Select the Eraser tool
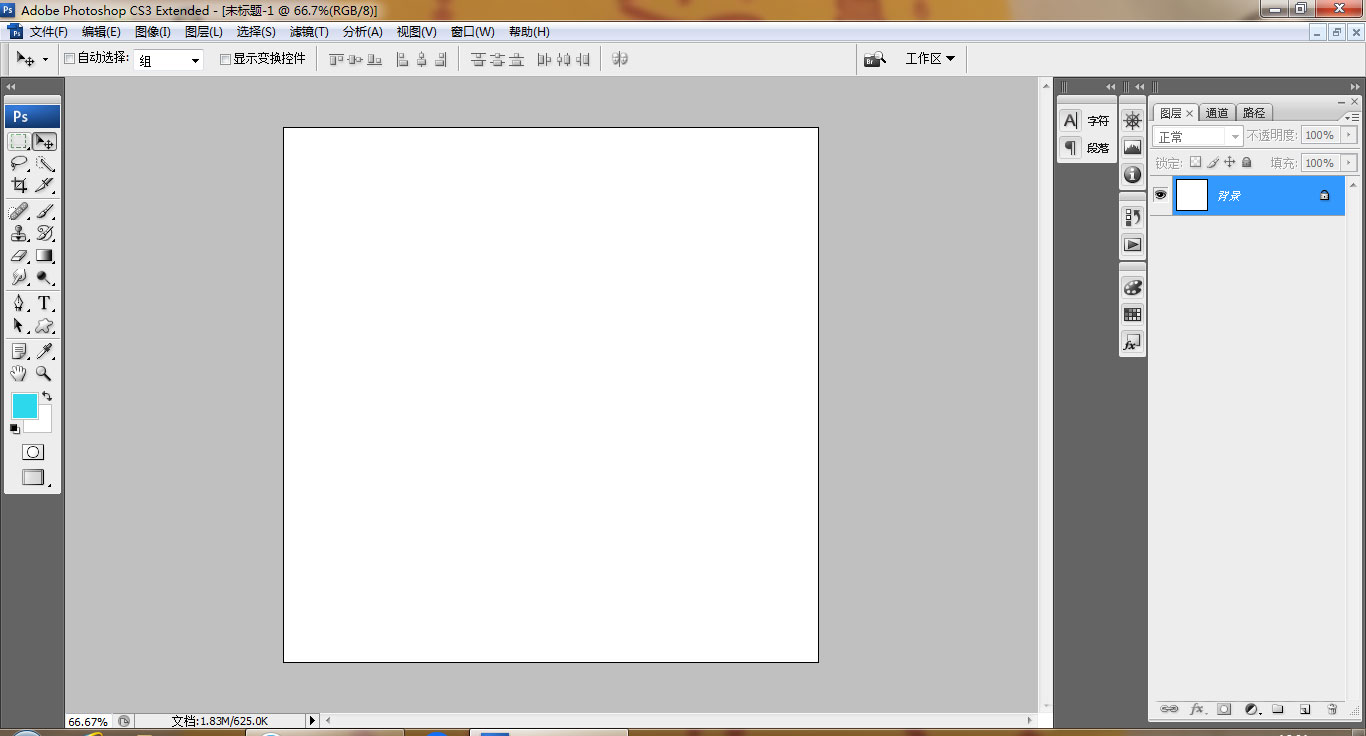 coord(19,256)
